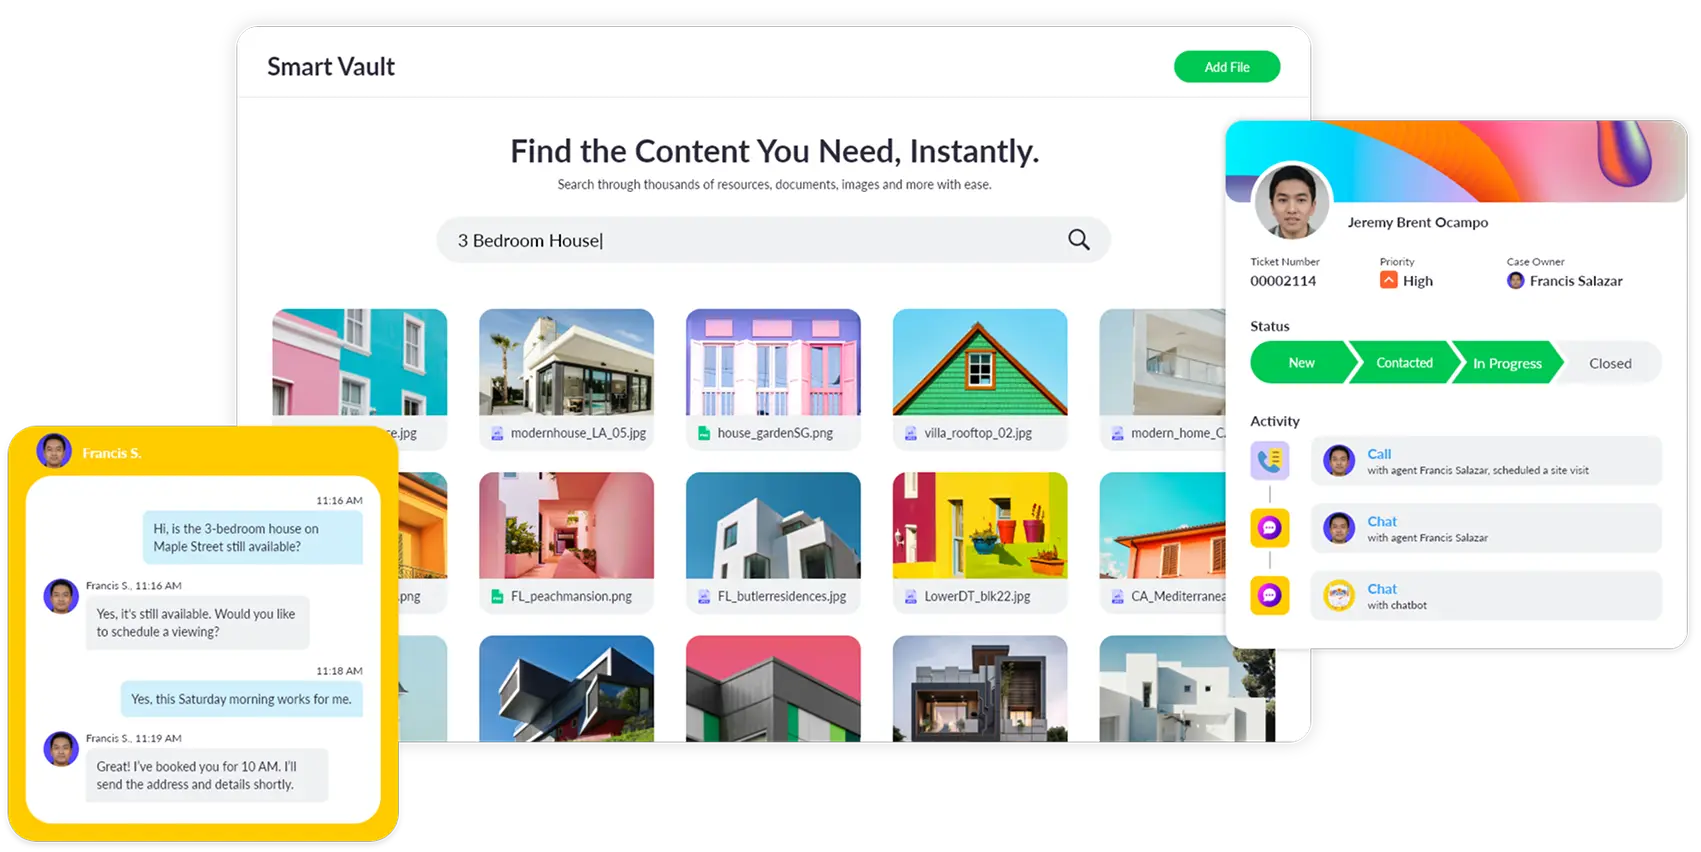The image size is (1701, 852).
Task: Click the Francis S. avatar in the chat header
Action: [54, 452]
